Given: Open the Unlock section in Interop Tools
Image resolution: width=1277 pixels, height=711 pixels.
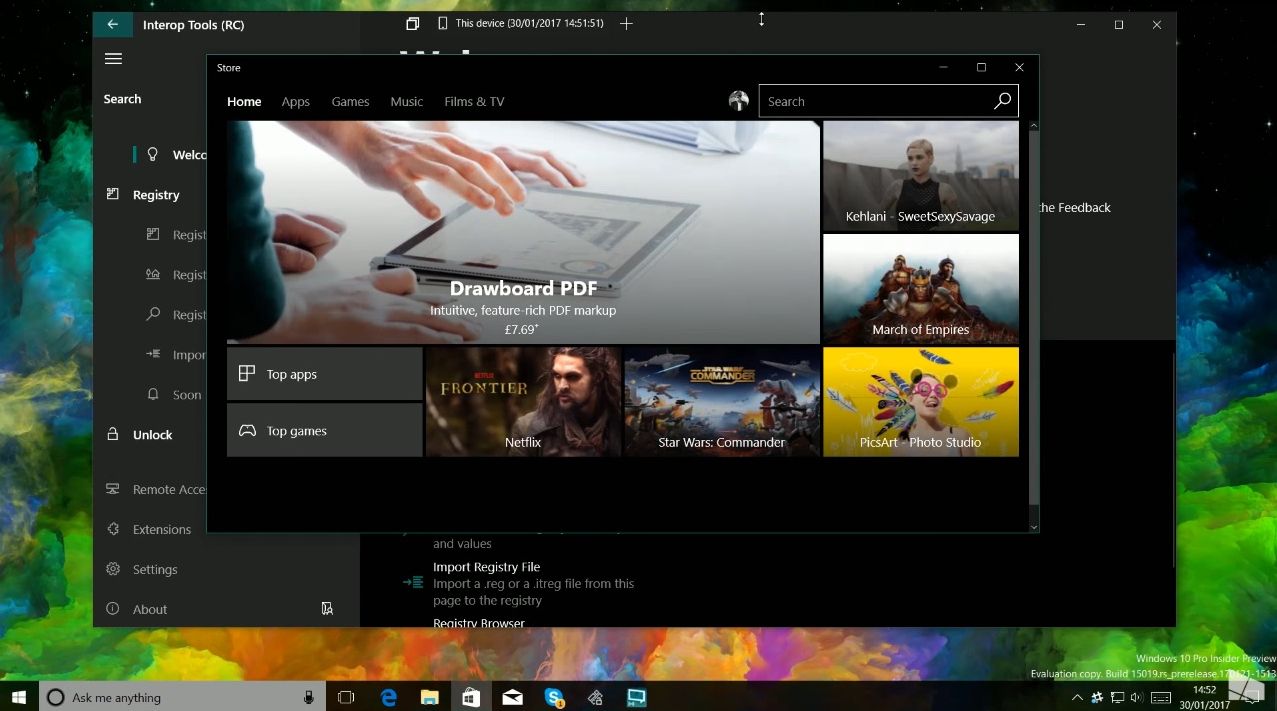Looking at the screenshot, I should (x=141, y=435).
